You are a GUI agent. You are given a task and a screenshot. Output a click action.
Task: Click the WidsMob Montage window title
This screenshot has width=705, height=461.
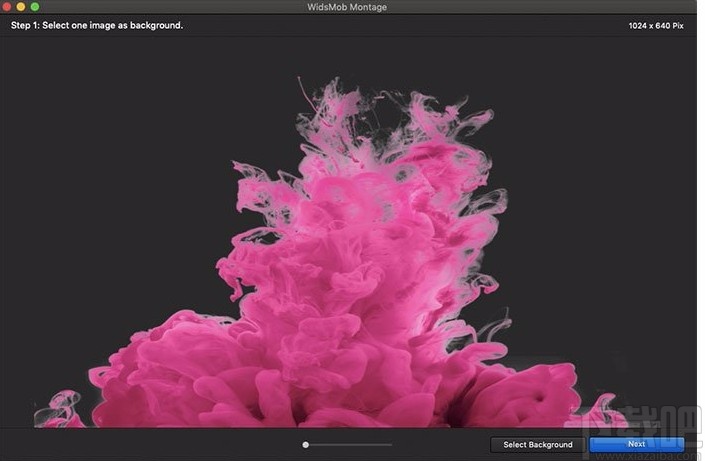[x=347, y=7]
